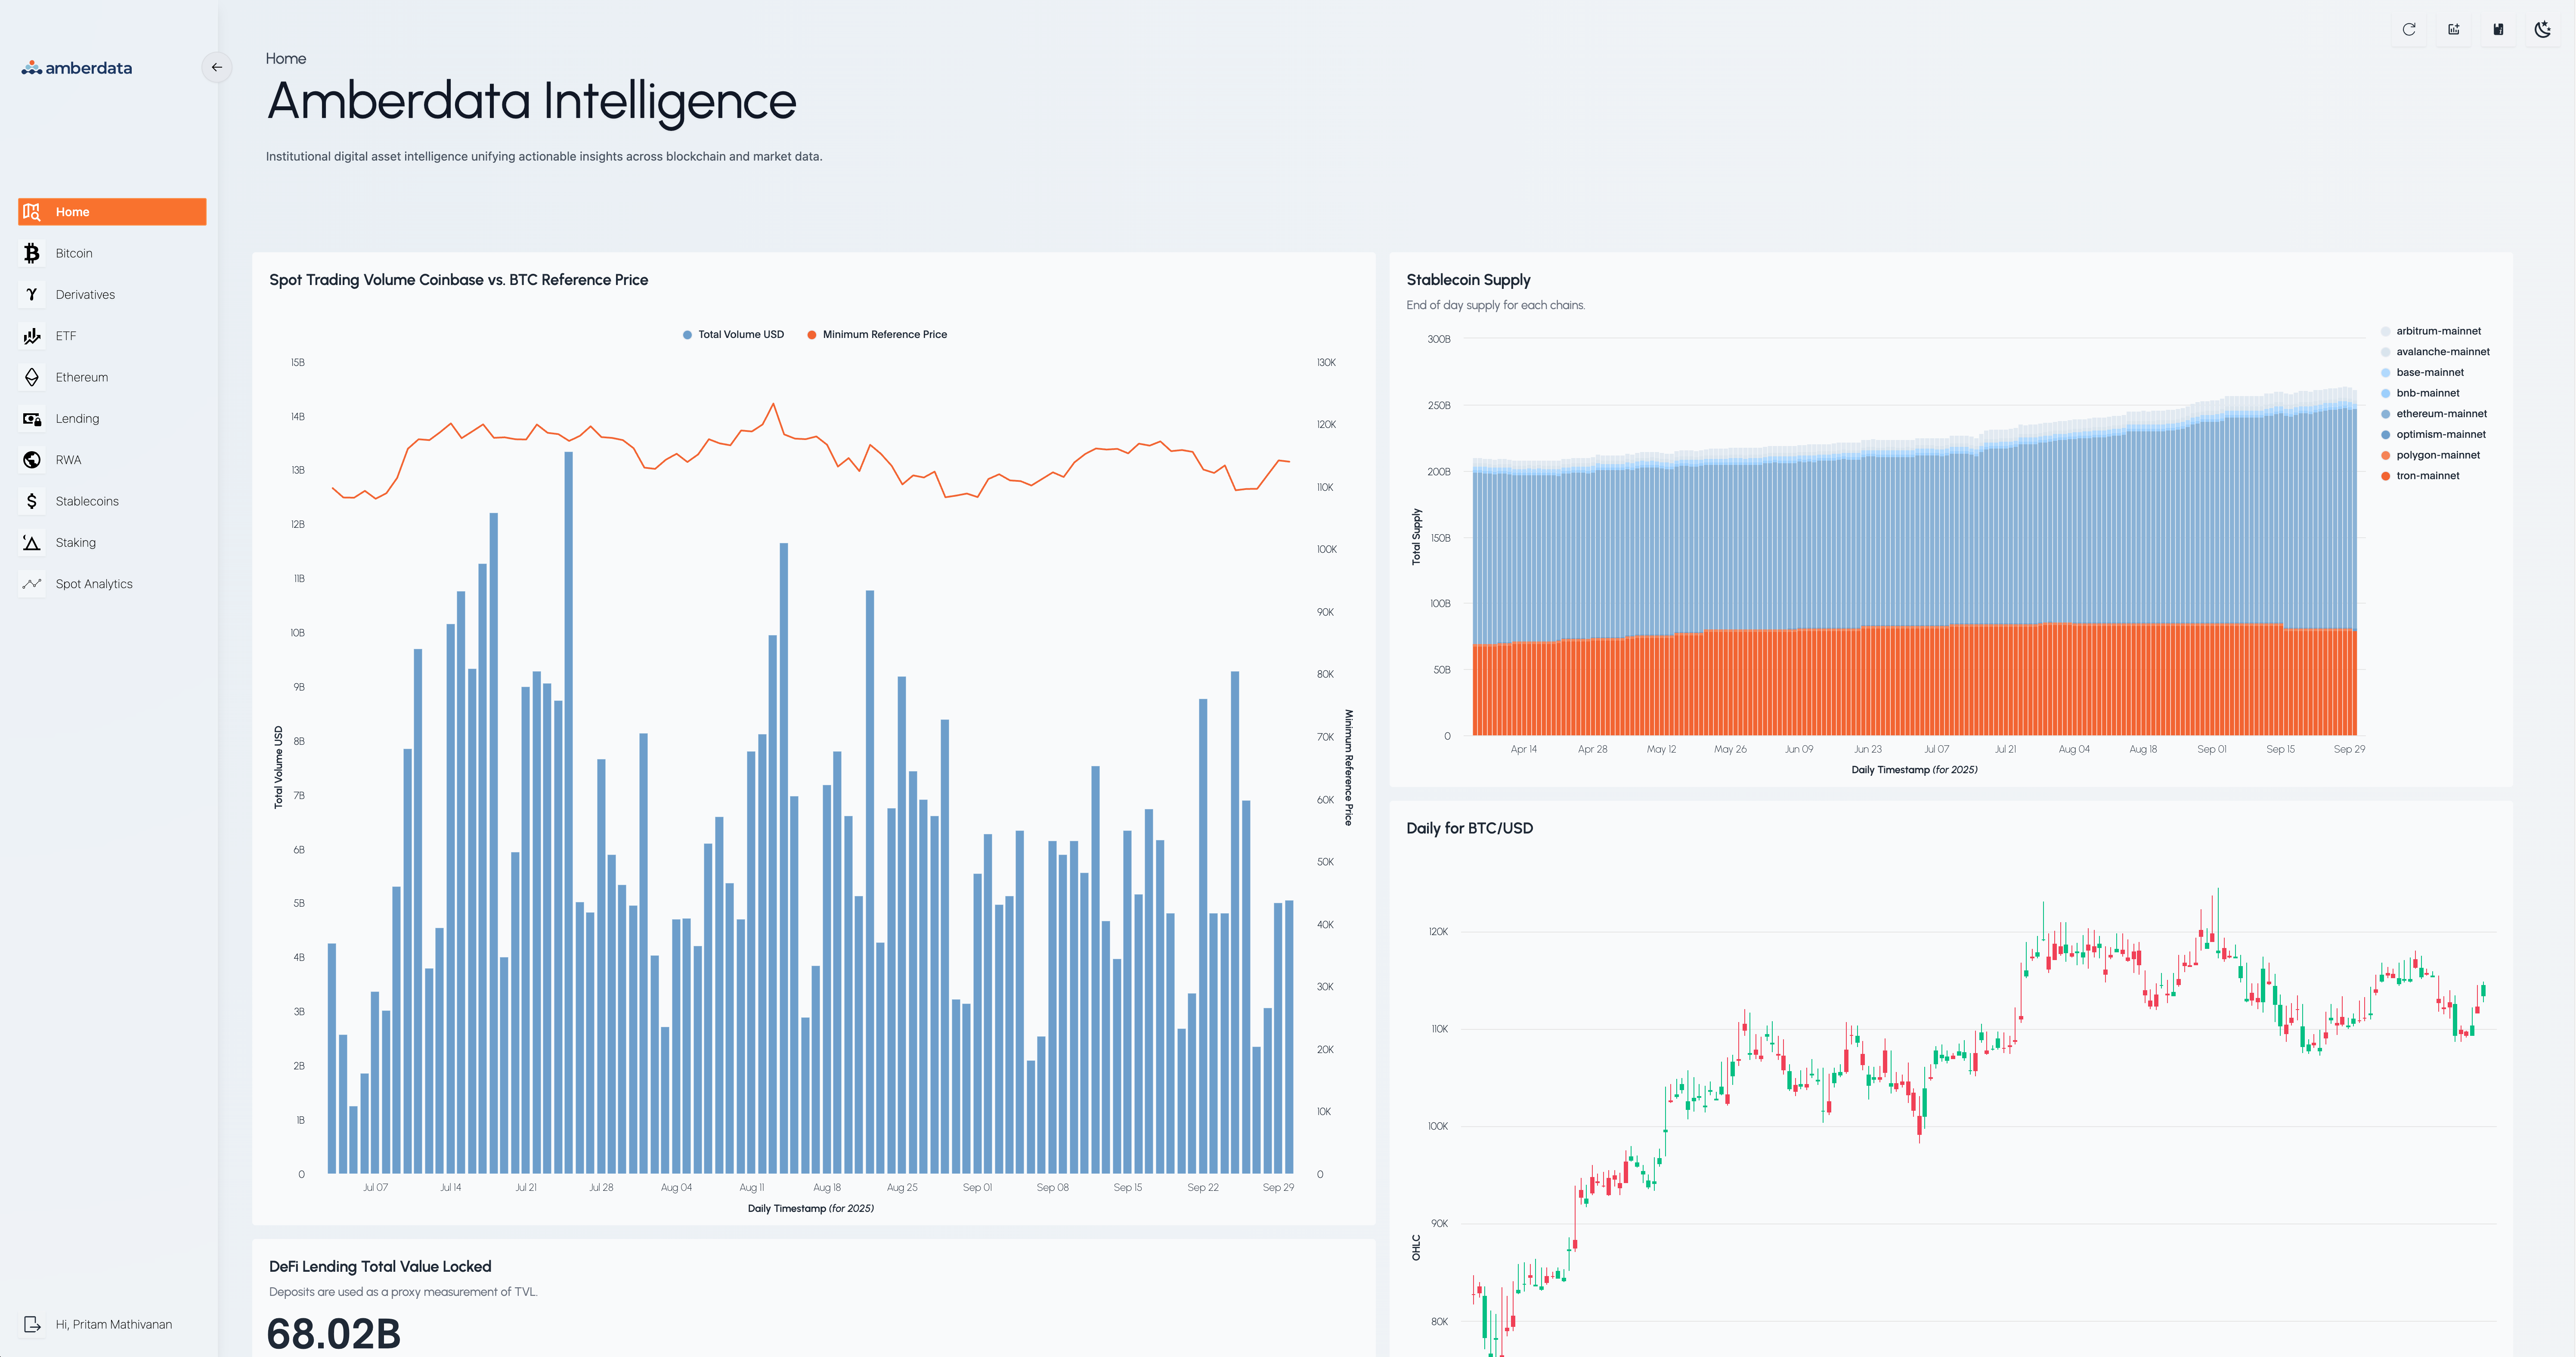2576x1357 pixels.
Task: Click the amberdata logo
Action: point(77,68)
